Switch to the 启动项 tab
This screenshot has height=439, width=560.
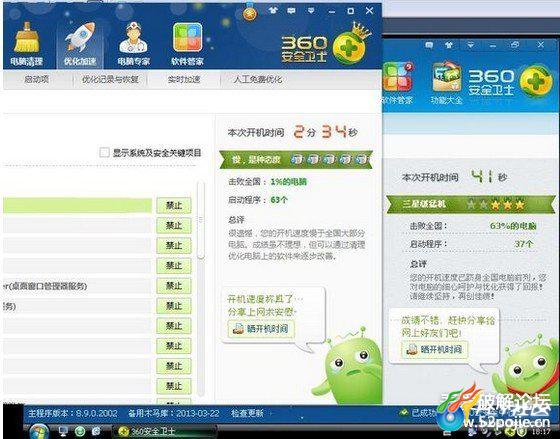pos(36,79)
